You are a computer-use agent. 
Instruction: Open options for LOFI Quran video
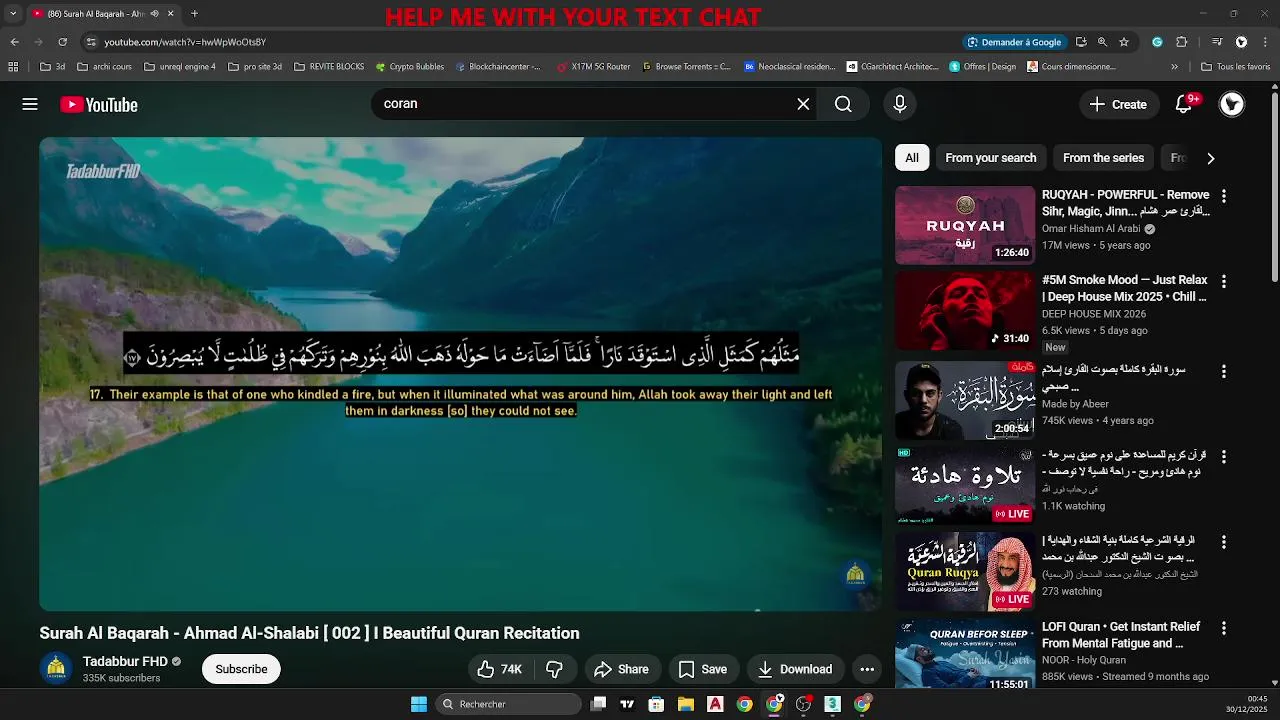click(x=1223, y=628)
